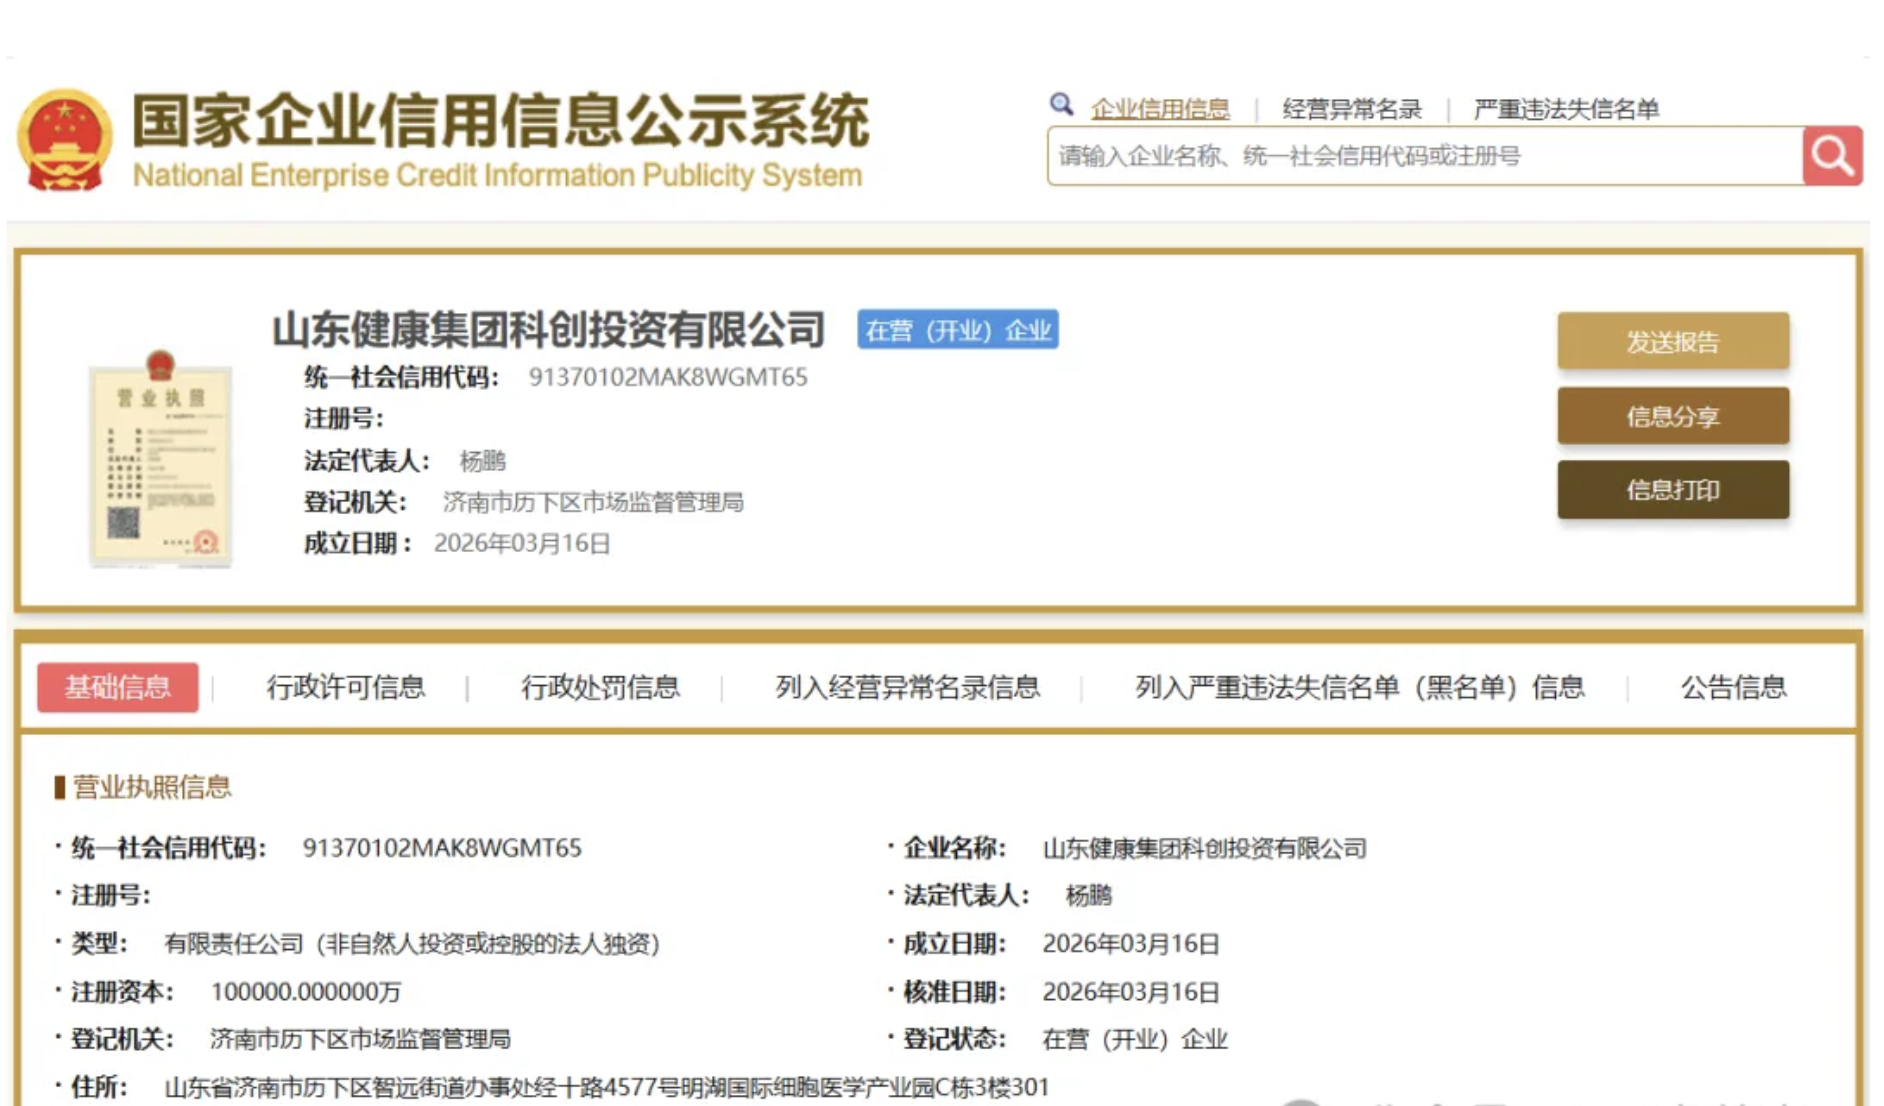Click the 在营（开业）企业 status badge

point(957,330)
